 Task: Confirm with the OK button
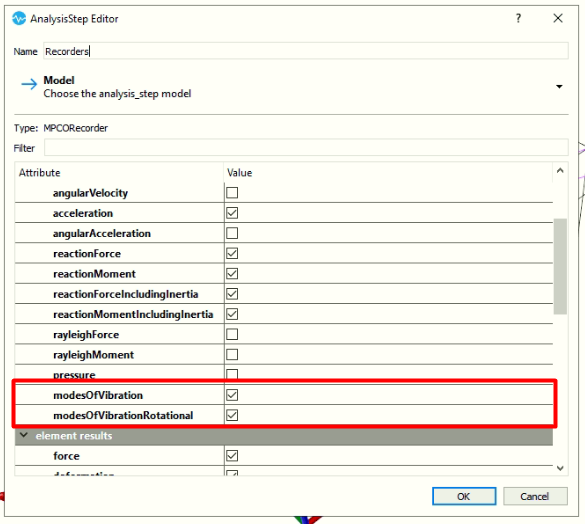point(464,496)
